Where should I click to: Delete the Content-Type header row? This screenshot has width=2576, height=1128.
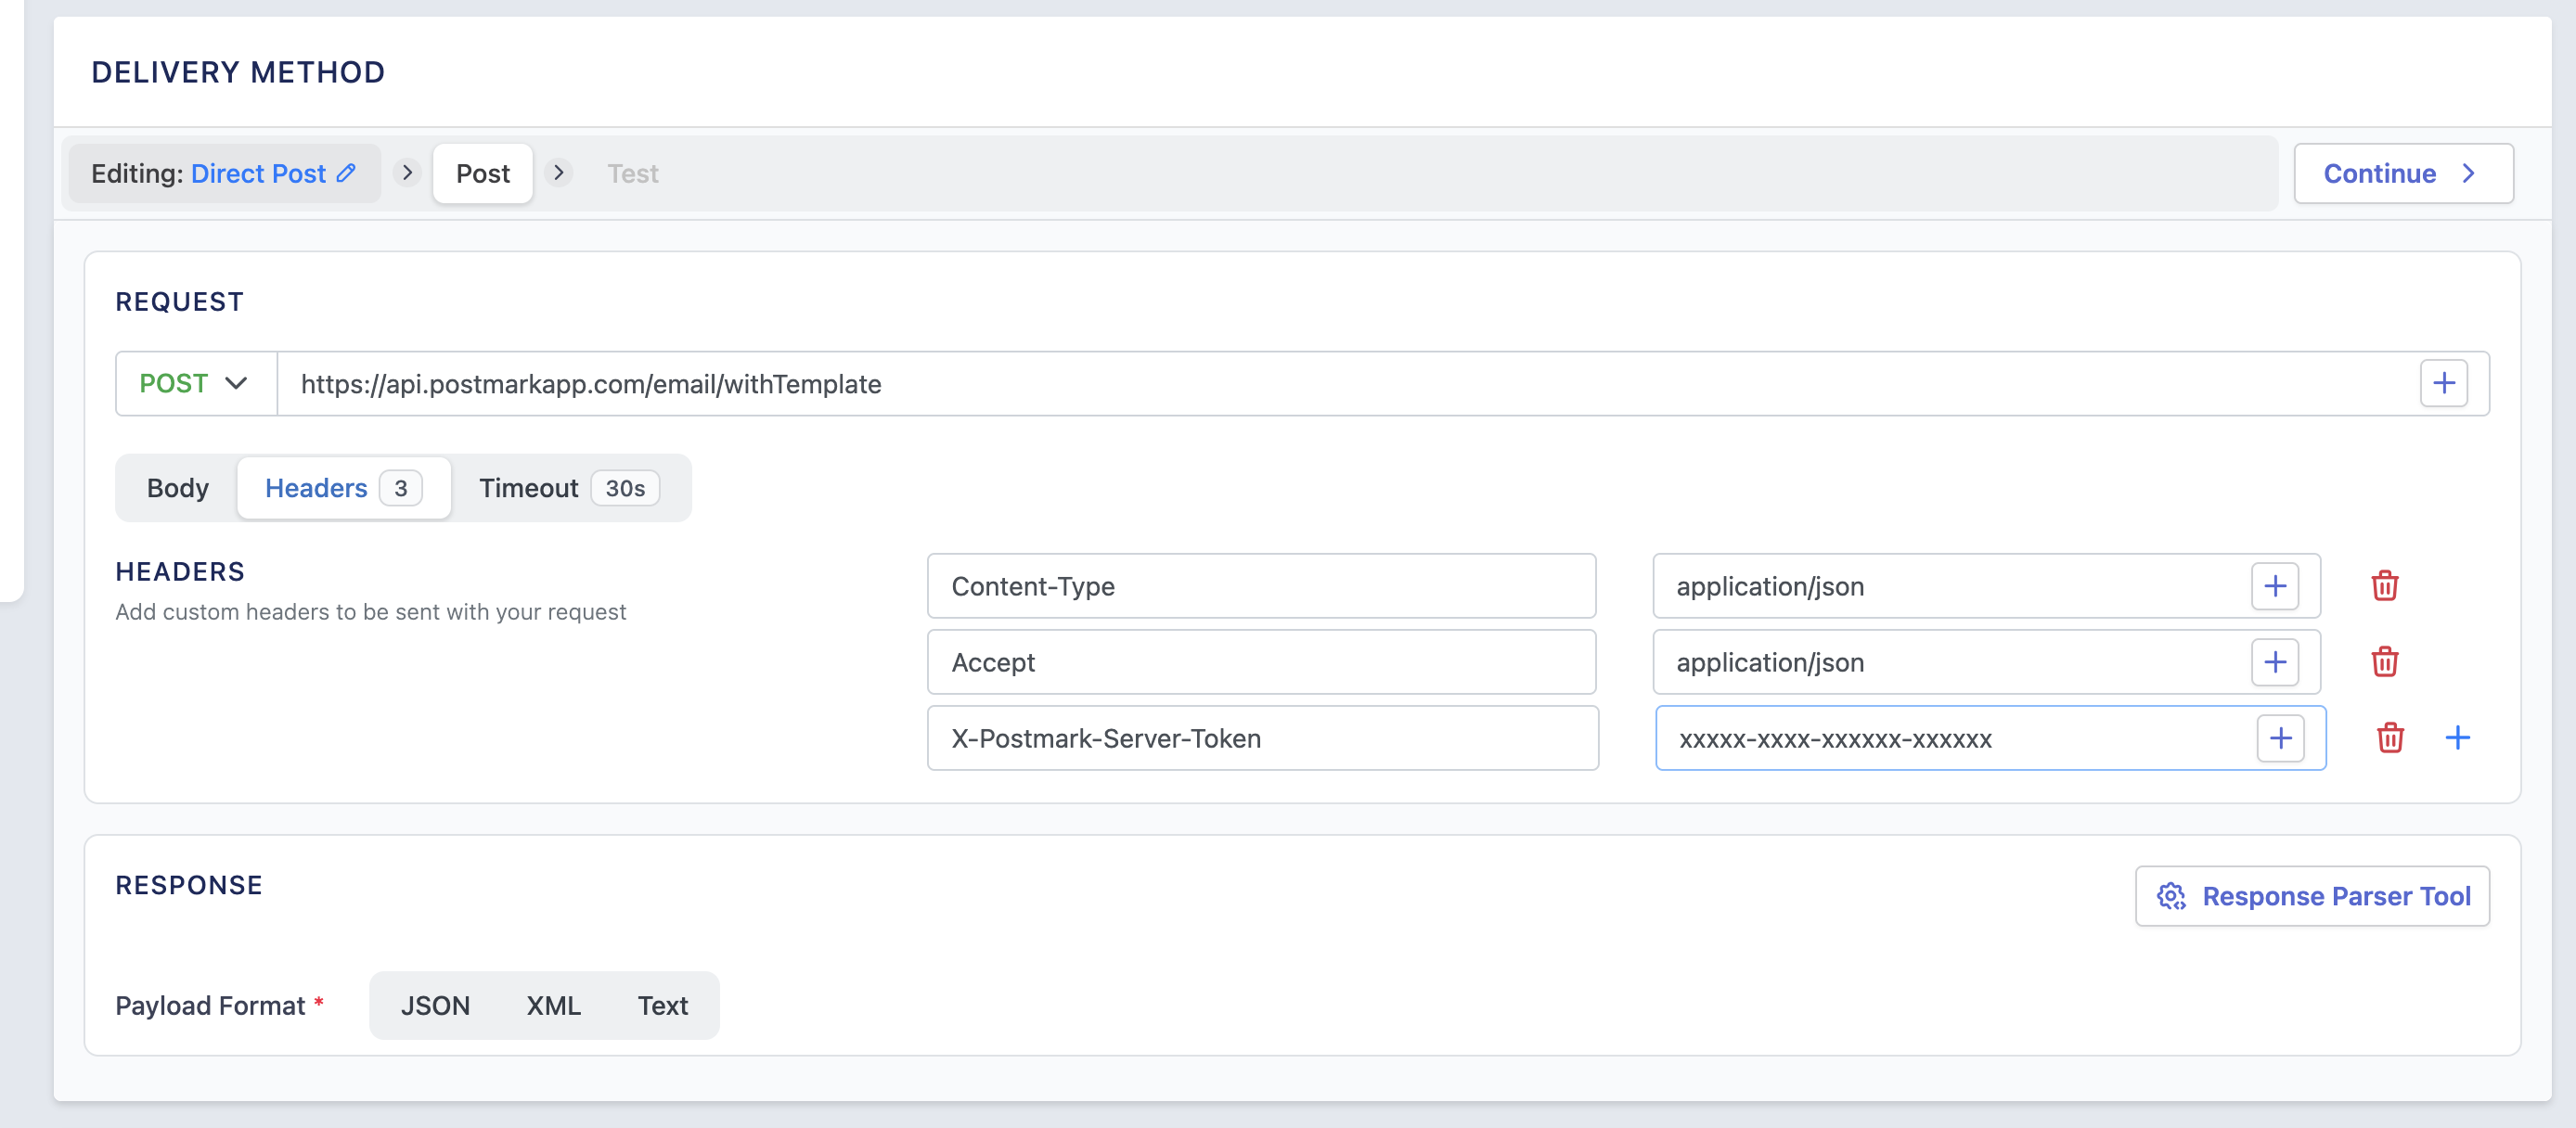click(x=2384, y=586)
